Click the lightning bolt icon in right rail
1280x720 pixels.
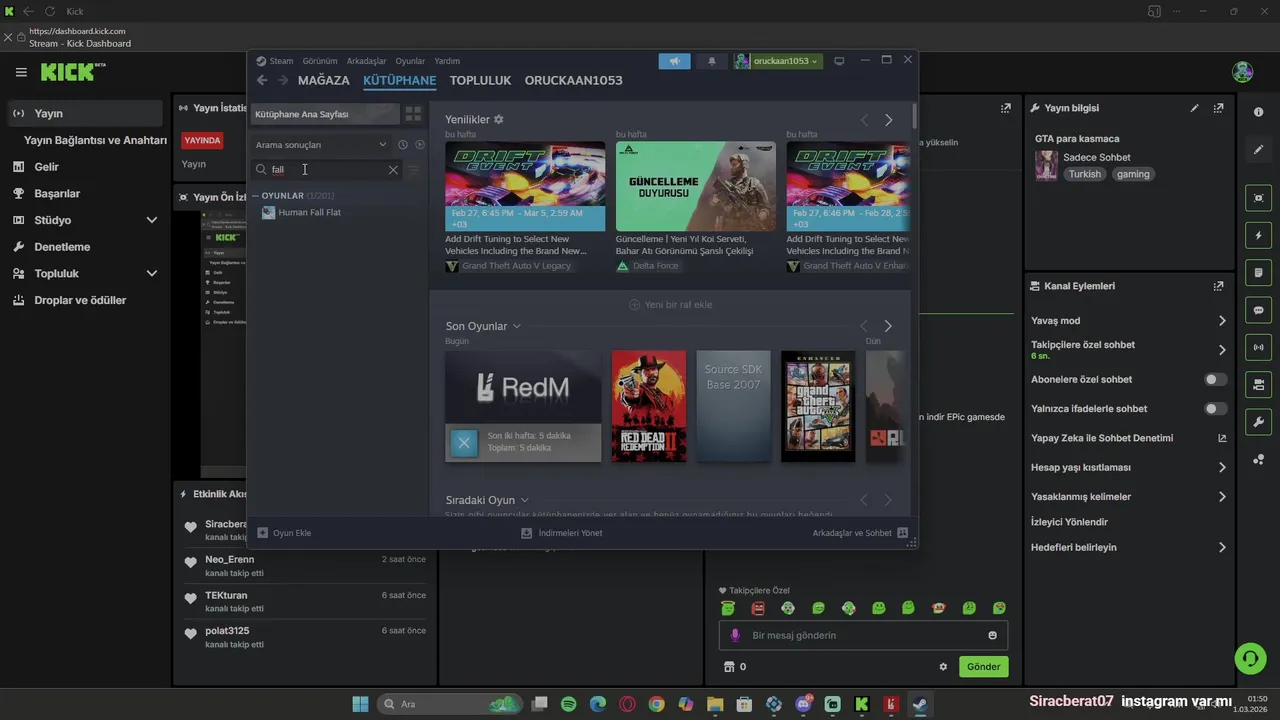pyautogui.click(x=1258, y=236)
